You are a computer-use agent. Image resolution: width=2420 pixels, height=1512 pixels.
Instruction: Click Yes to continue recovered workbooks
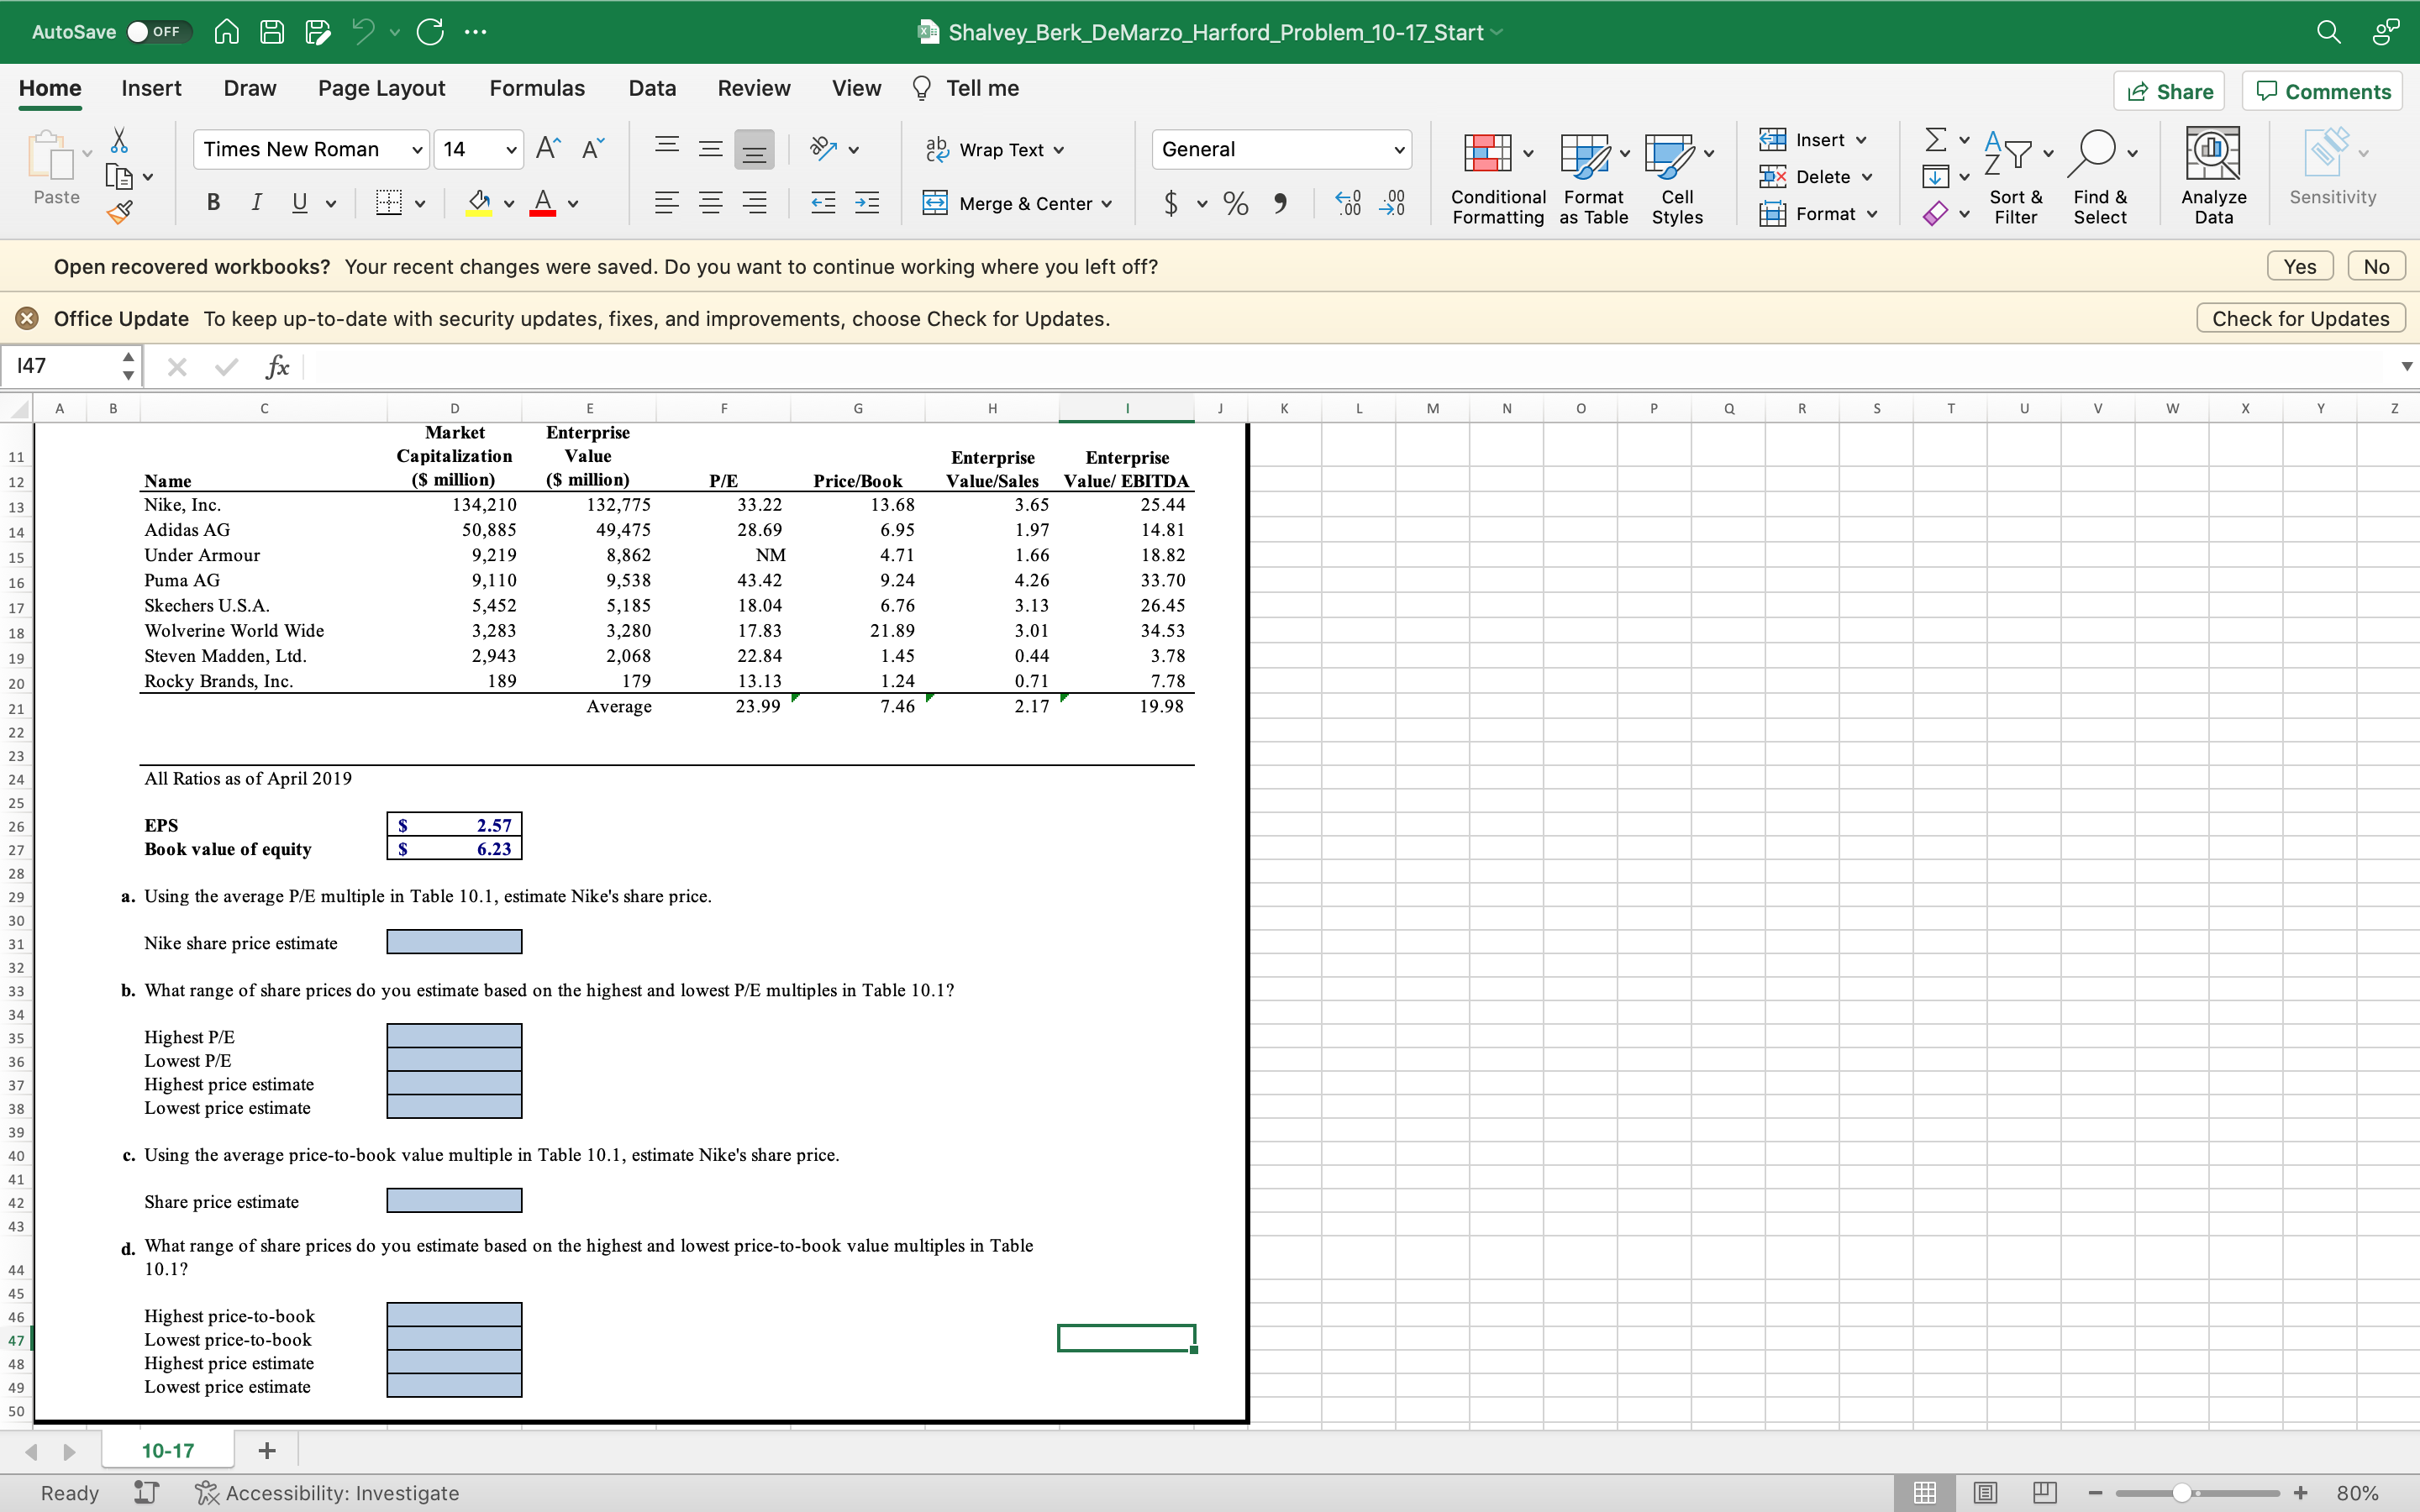coord(2299,266)
